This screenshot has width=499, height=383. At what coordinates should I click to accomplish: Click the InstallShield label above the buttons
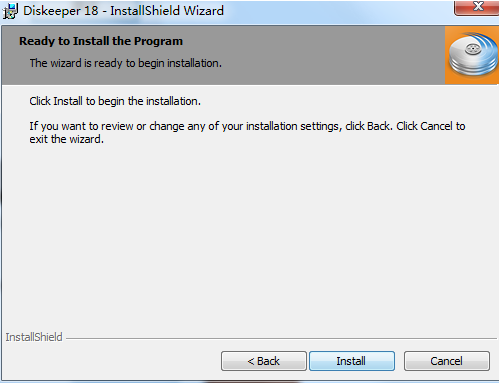(x=34, y=337)
